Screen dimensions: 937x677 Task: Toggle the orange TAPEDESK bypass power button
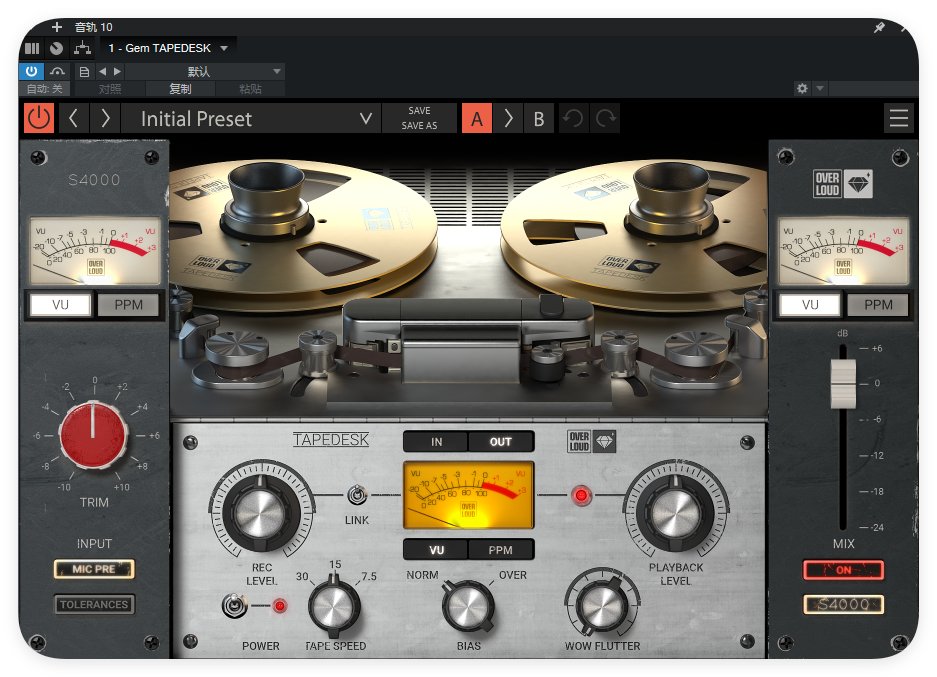pyautogui.click(x=39, y=118)
